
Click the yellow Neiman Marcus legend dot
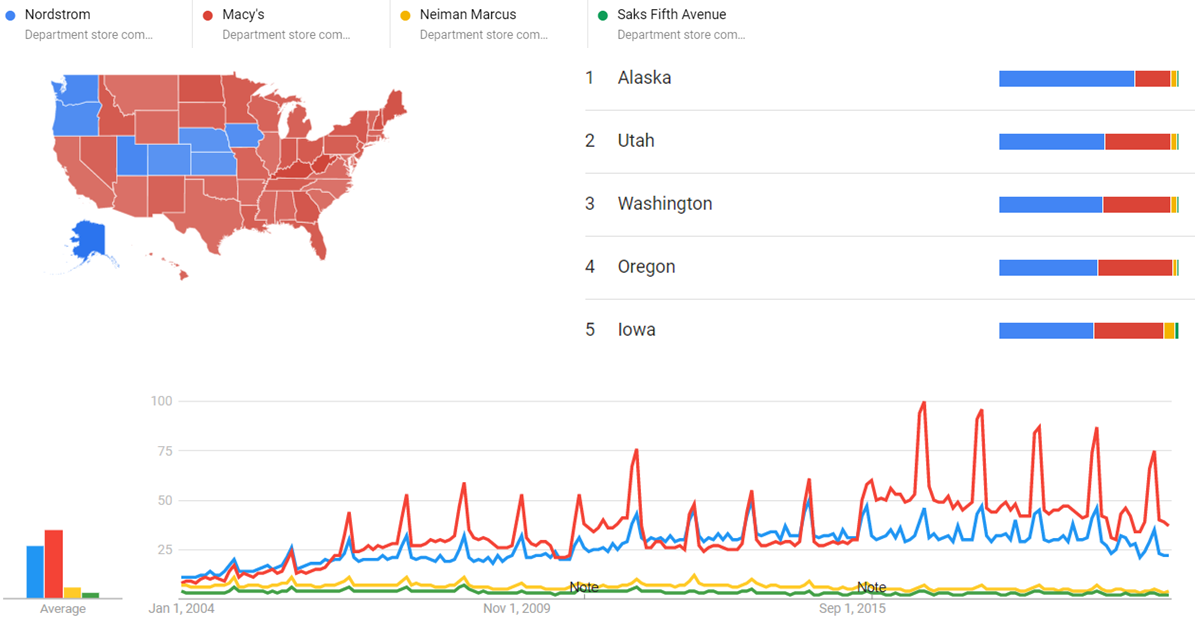(405, 15)
